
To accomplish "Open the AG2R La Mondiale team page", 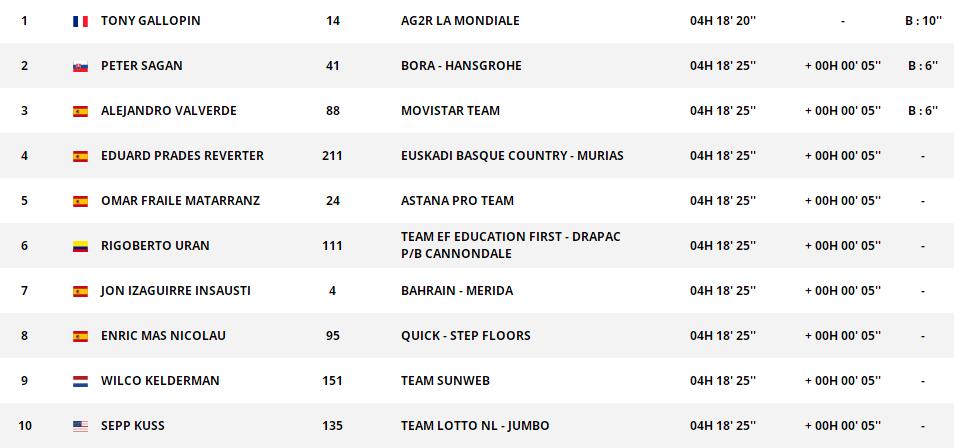I will (460, 21).
